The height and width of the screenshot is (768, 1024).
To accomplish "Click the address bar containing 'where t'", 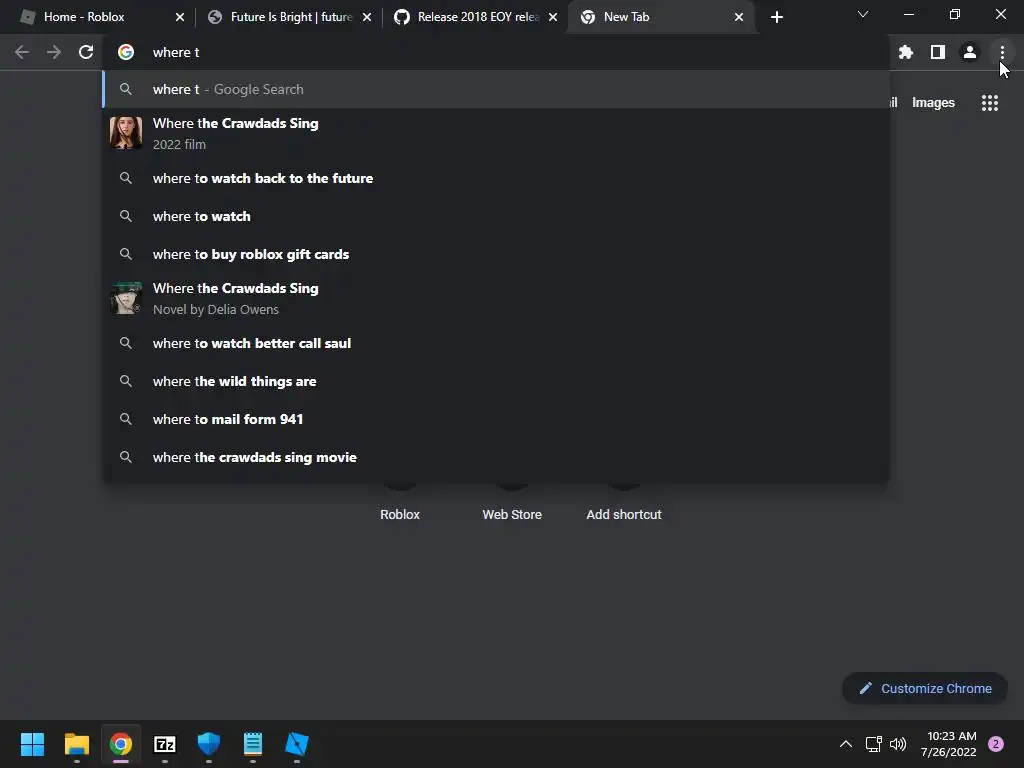I will [496, 52].
